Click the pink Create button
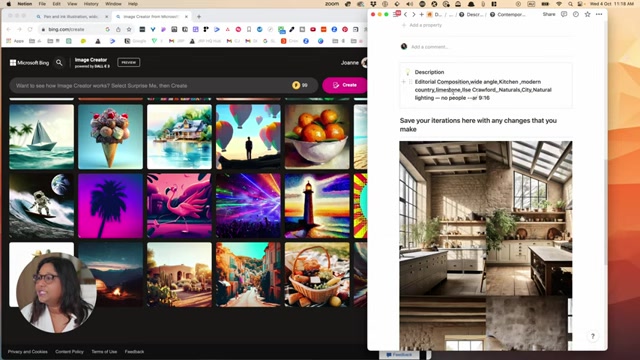This screenshot has width=640, height=360. click(x=344, y=85)
